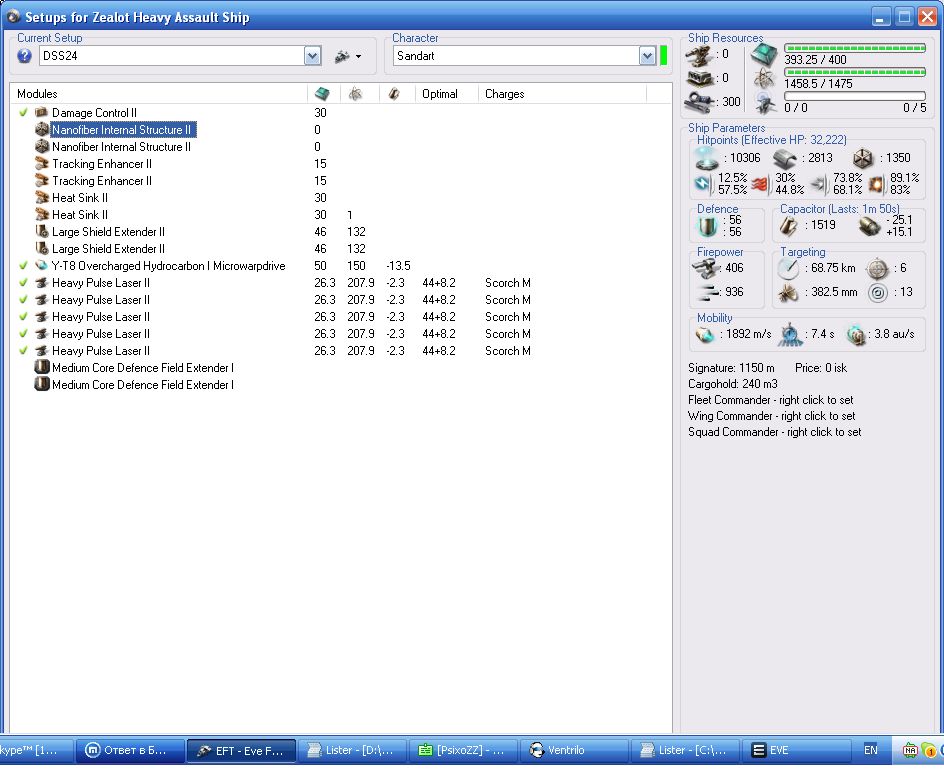The image size is (944, 775).
Task: Click the capacitor recharge icon showing -25.1
Action: pyautogui.click(x=869, y=226)
